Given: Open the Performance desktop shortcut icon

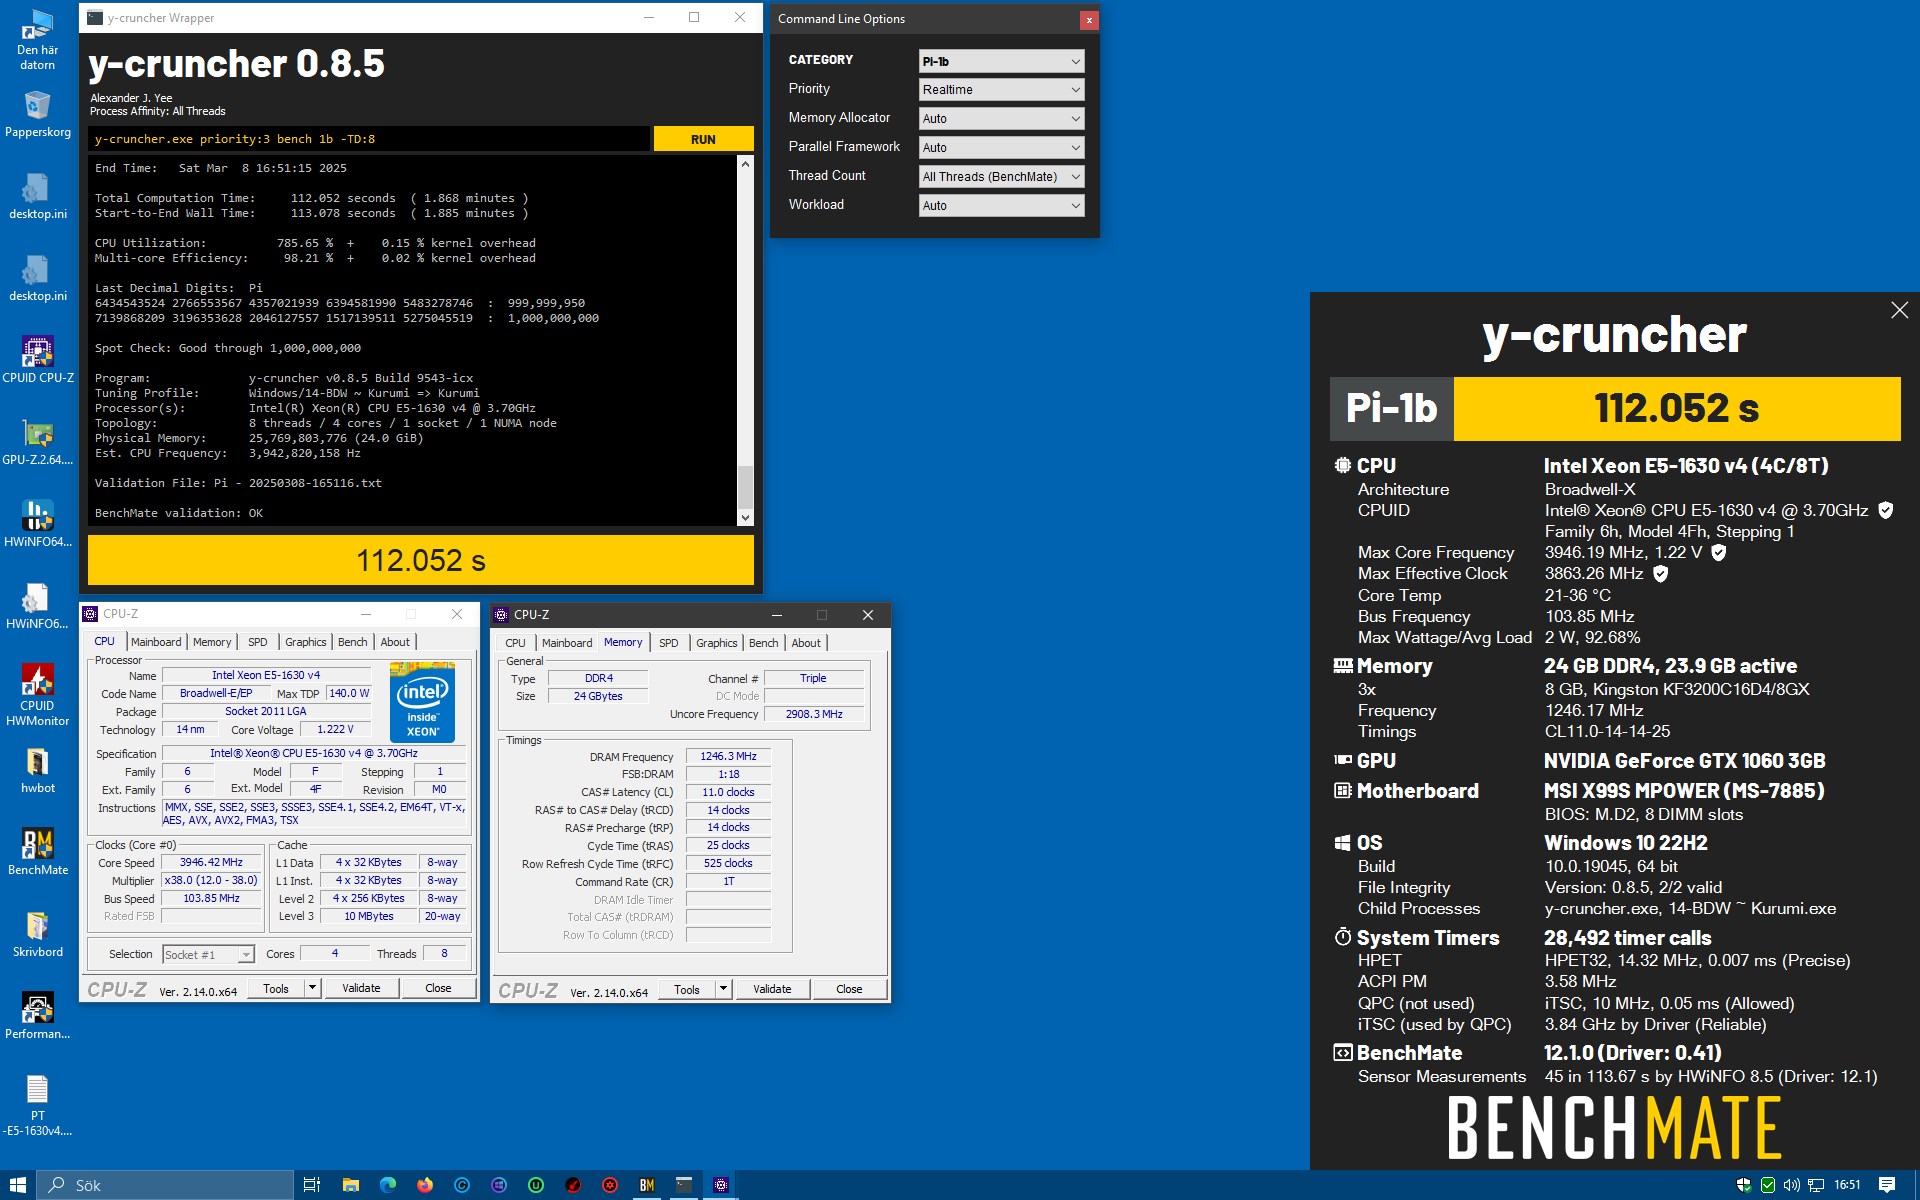Looking at the screenshot, I should pos(38,1016).
